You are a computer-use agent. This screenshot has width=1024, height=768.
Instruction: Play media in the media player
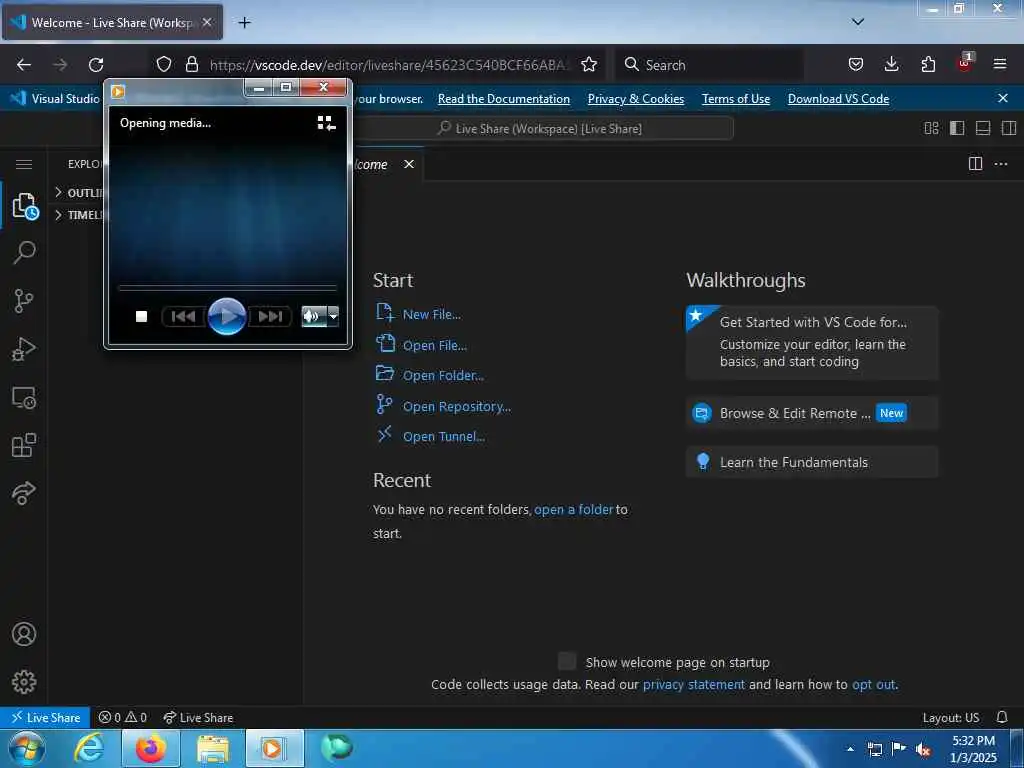click(227, 316)
